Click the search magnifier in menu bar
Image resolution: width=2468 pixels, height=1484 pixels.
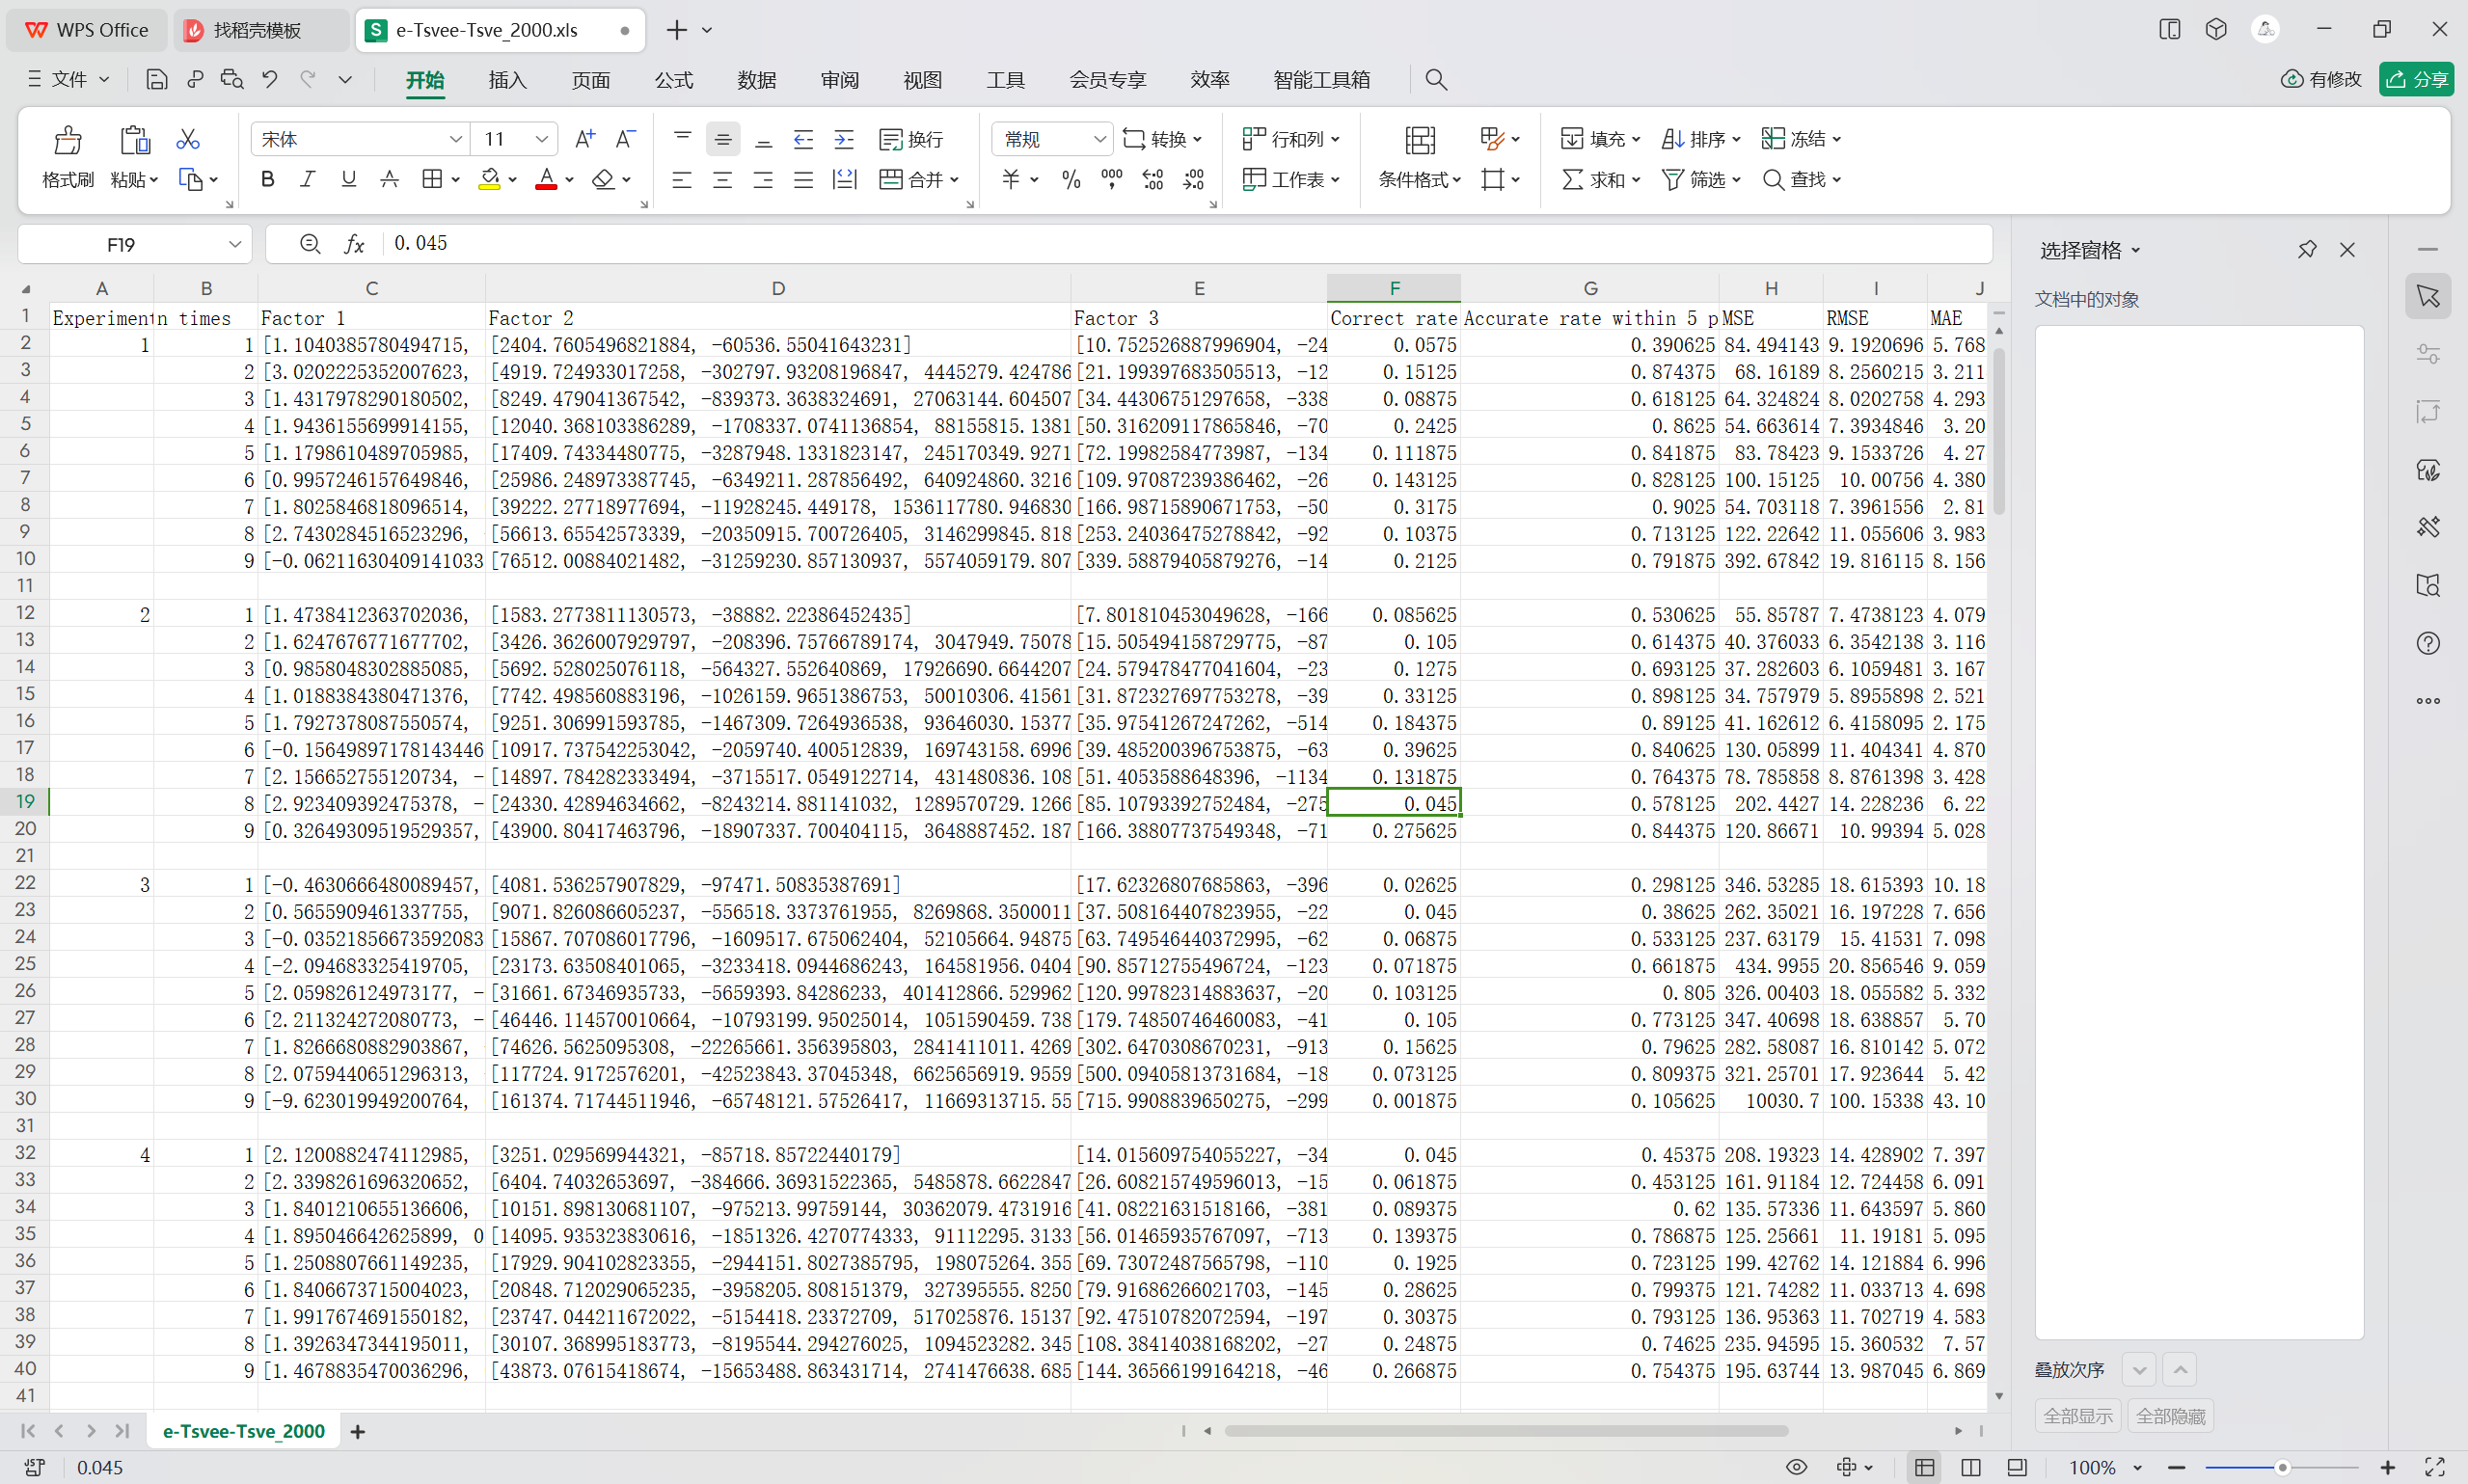tap(1436, 80)
